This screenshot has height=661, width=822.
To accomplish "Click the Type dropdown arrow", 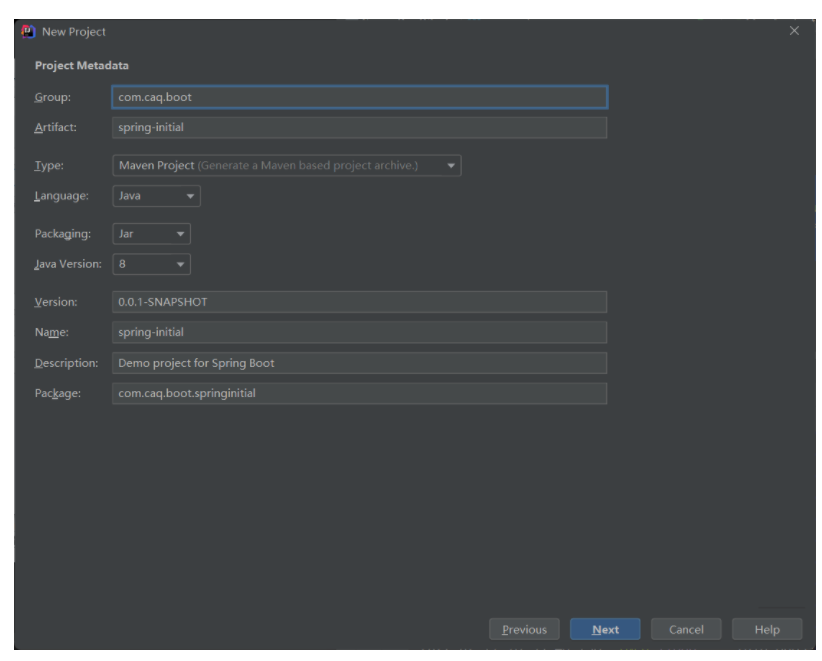I will (451, 165).
